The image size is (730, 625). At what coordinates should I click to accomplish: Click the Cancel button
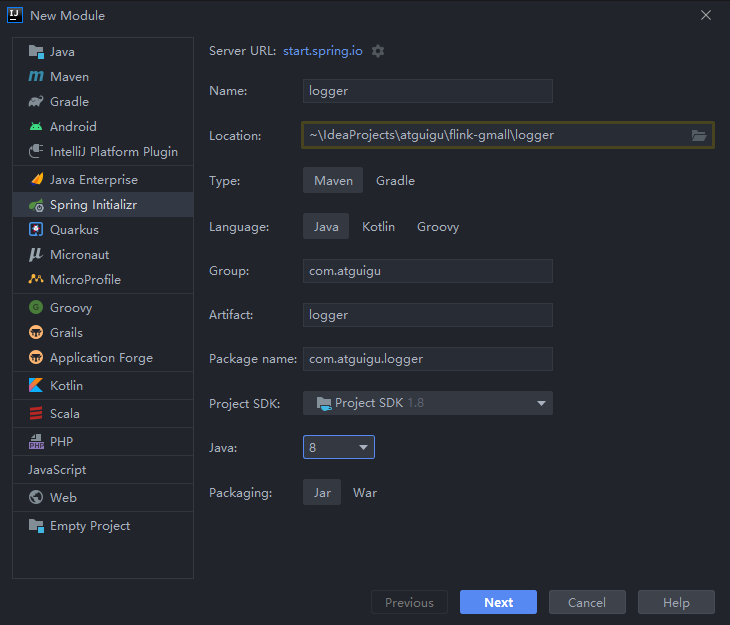pyautogui.click(x=587, y=602)
